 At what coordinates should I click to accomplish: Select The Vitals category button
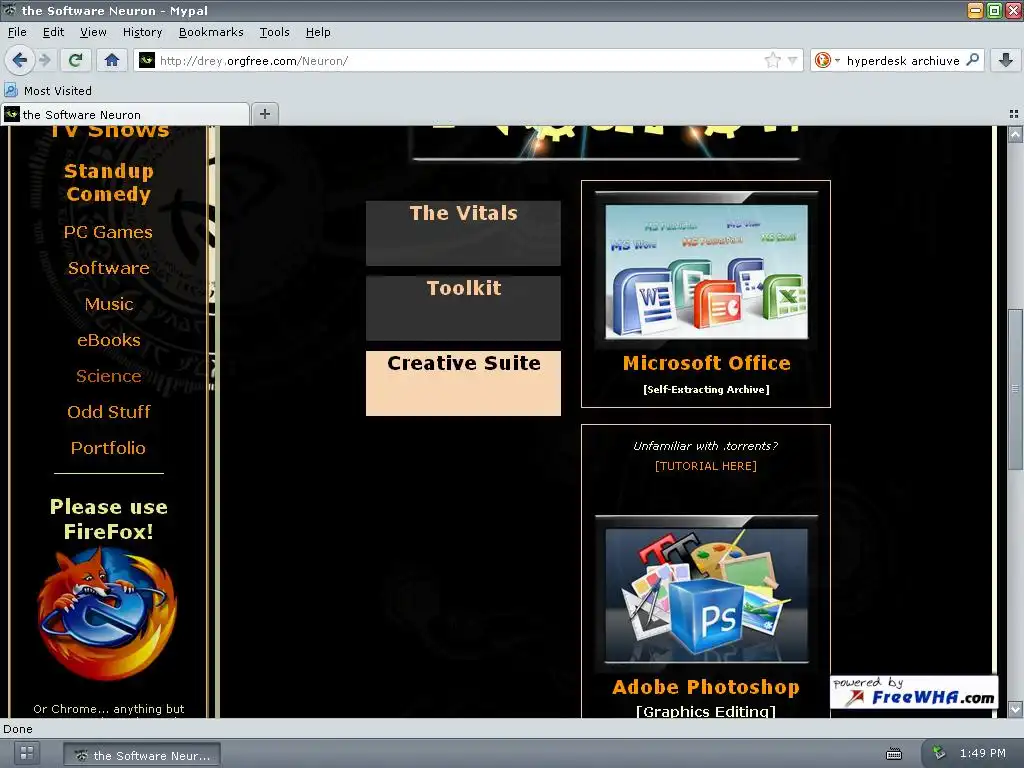click(463, 233)
